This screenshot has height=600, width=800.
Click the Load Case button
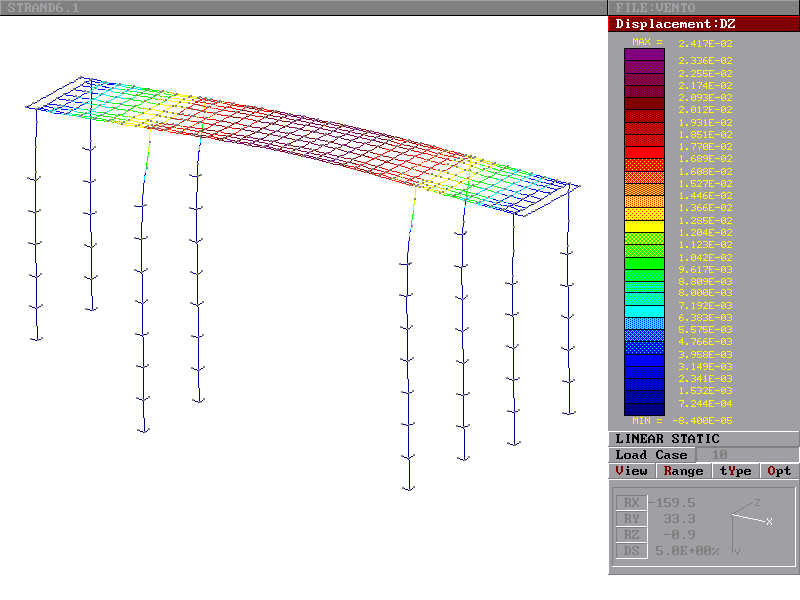(651, 455)
